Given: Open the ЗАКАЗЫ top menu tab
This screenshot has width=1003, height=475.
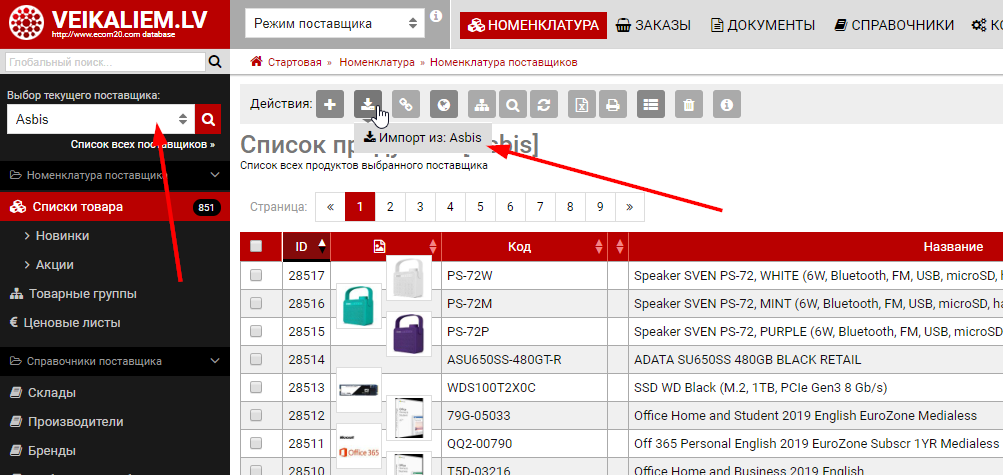Looking at the screenshot, I should pyautogui.click(x=664, y=25).
